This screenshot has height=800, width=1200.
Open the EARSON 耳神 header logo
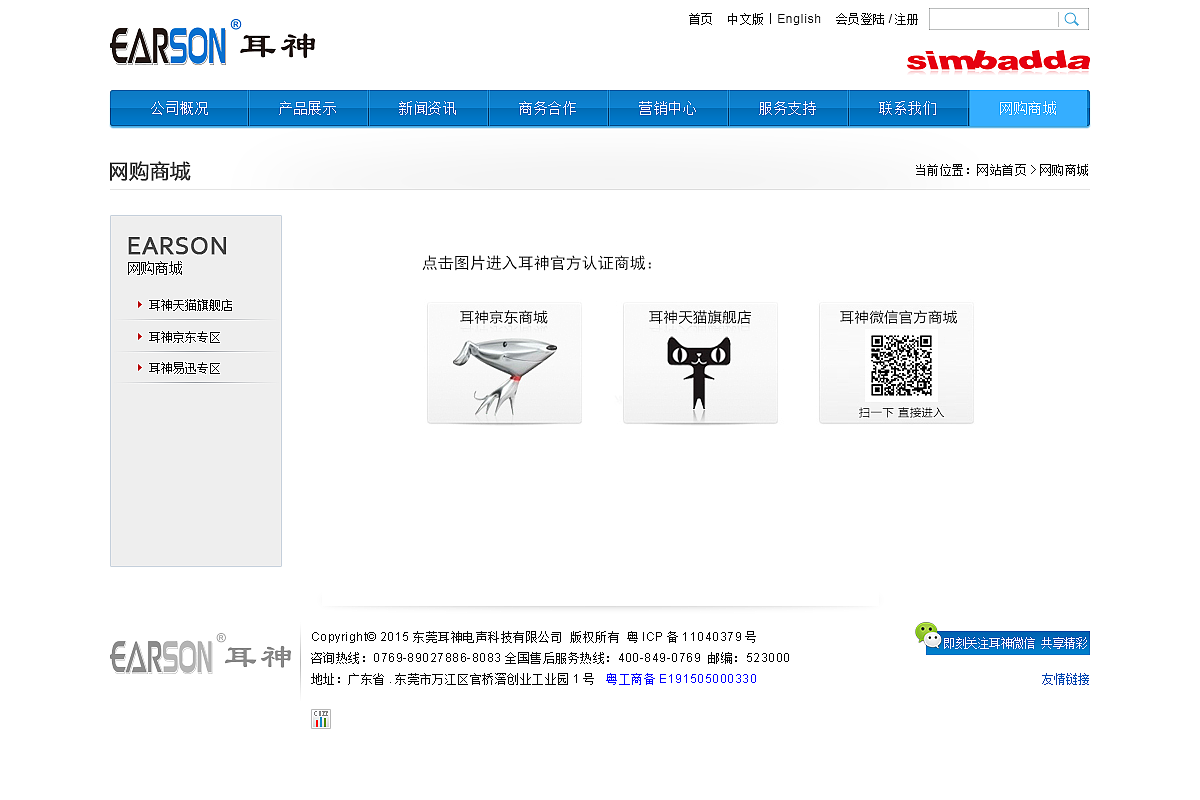(x=213, y=44)
